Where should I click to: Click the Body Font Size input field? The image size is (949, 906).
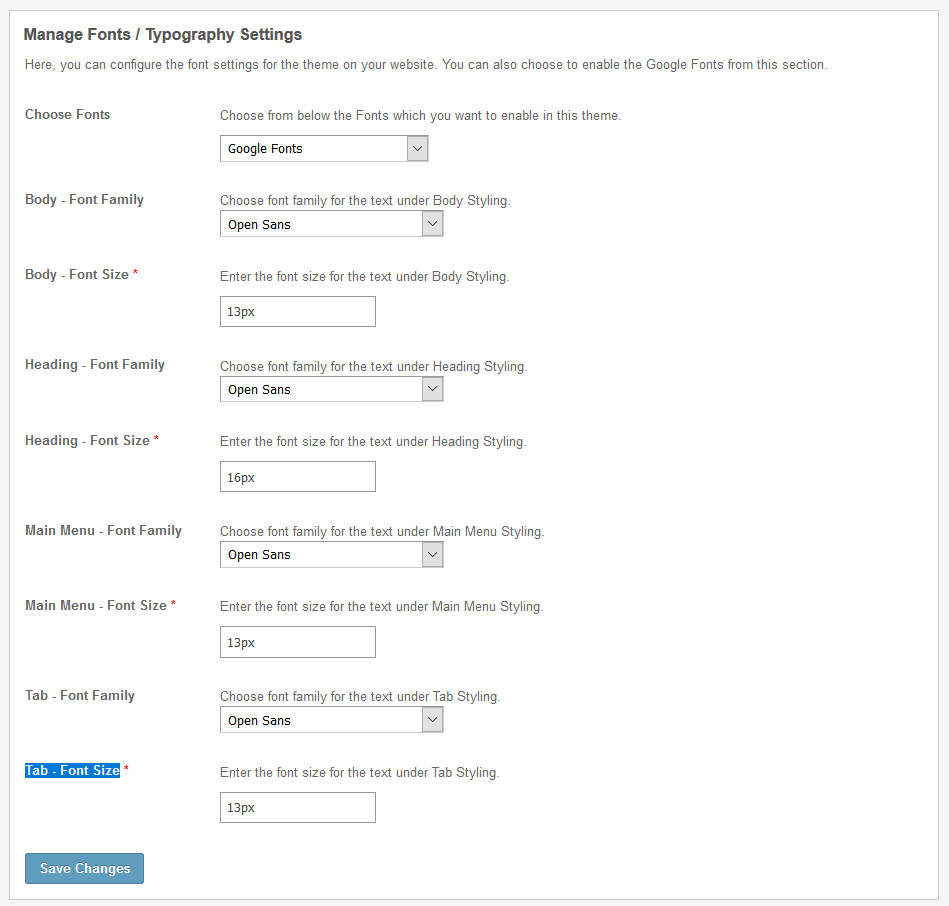pyautogui.click(x=297, y=311)
